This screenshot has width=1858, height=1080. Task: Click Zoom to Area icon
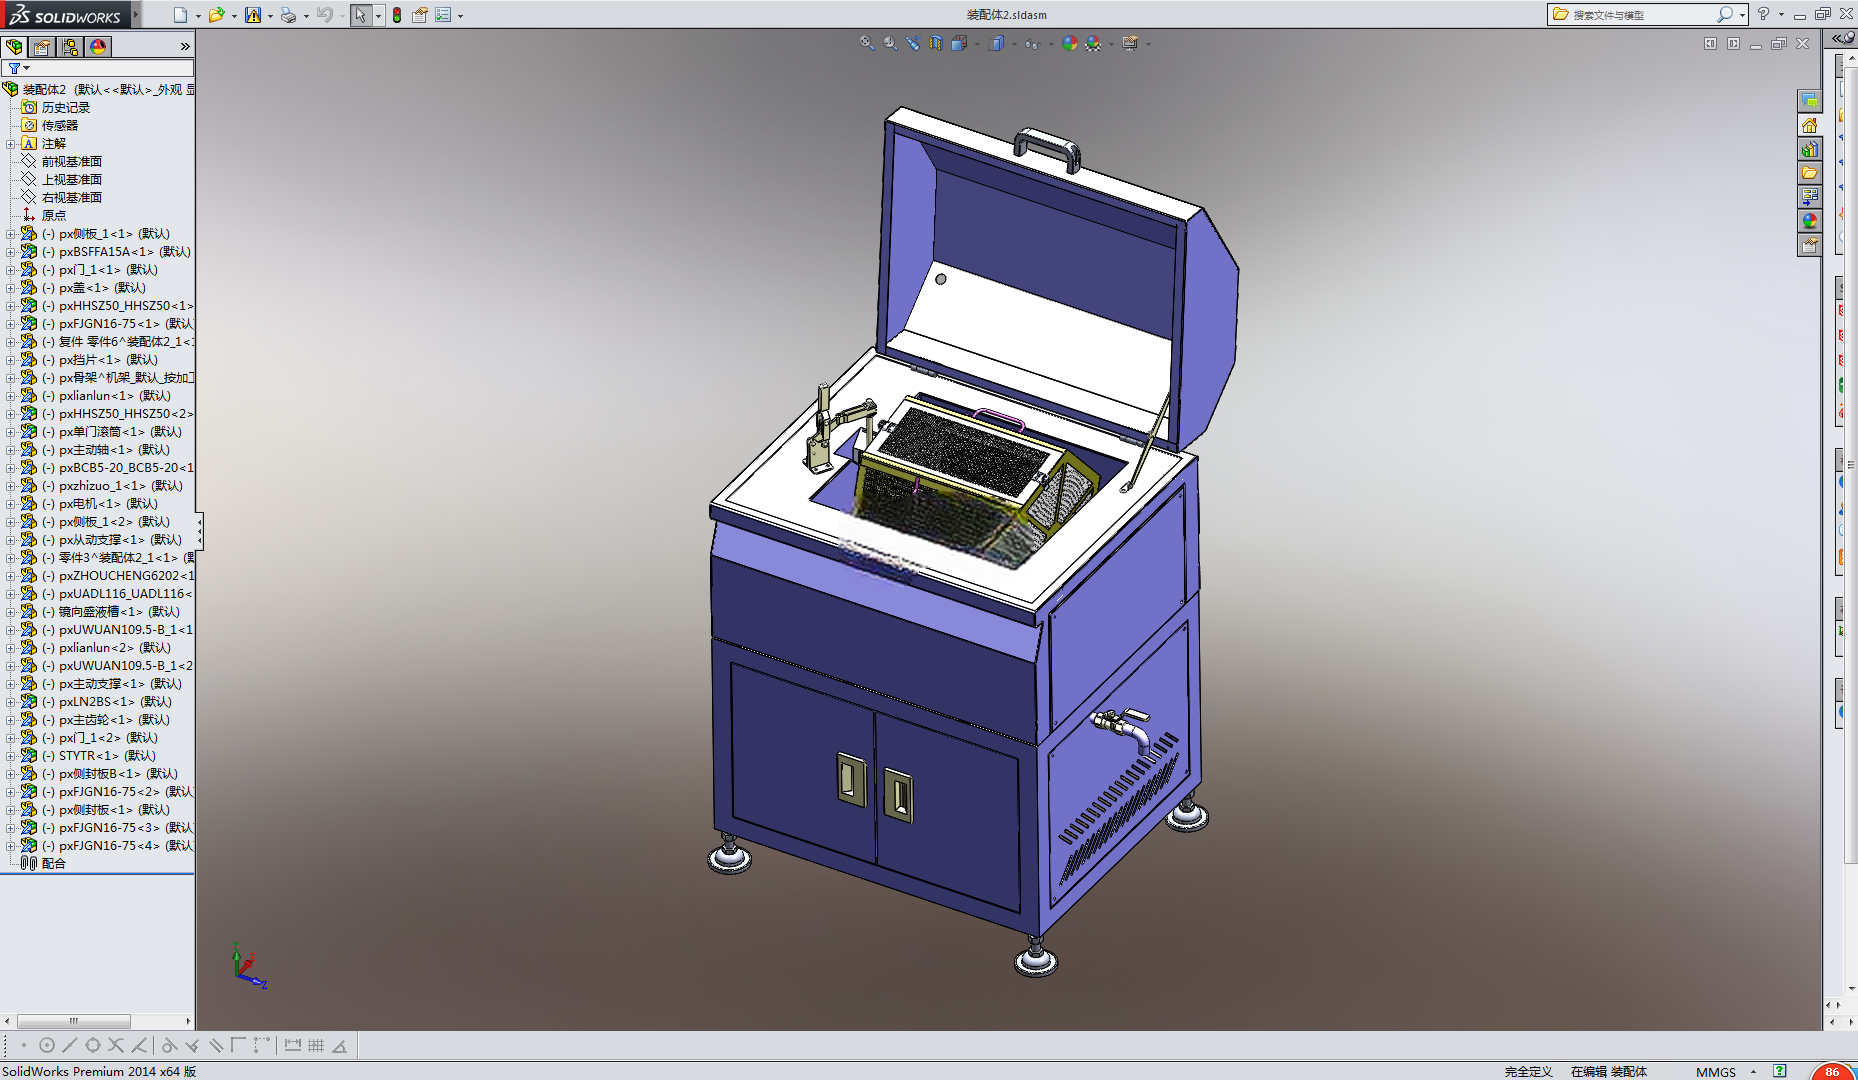890,43
